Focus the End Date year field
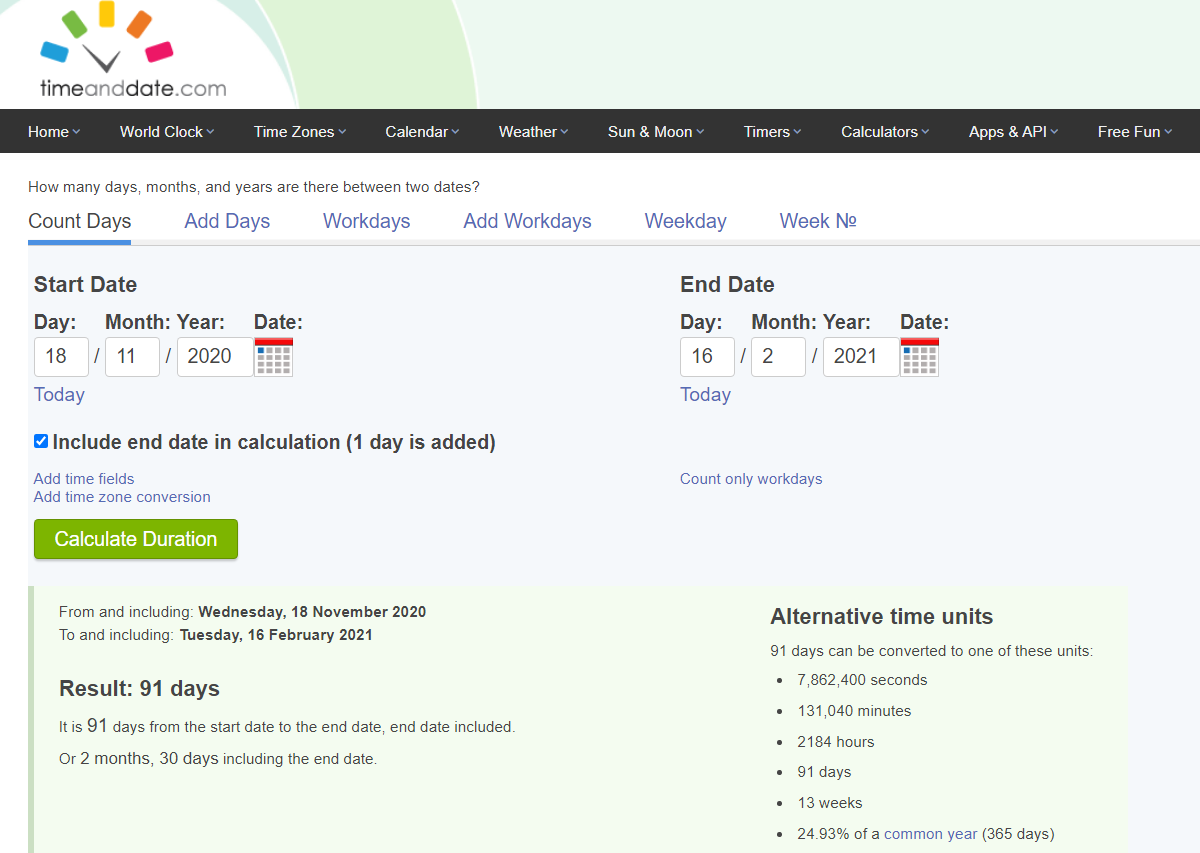Image resolution: width=1200 pixels, height=853 pixels. tap(860, 357)
